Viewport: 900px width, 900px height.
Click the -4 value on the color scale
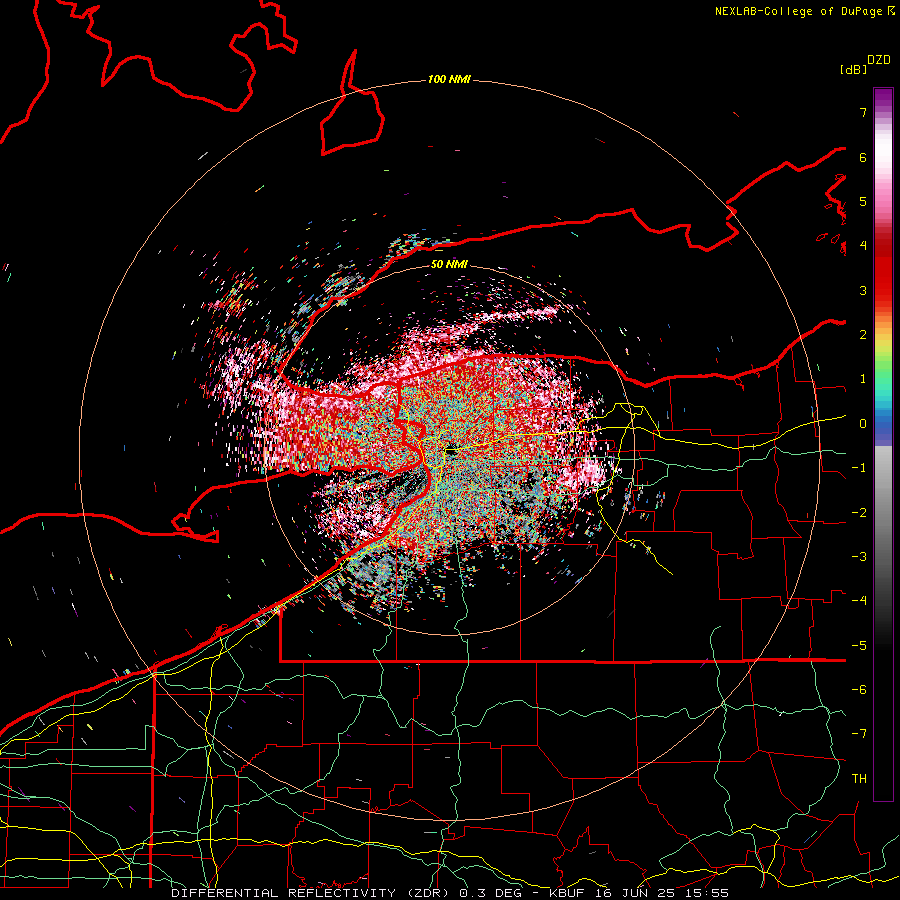pyautogui.click(x=859, y=601)
